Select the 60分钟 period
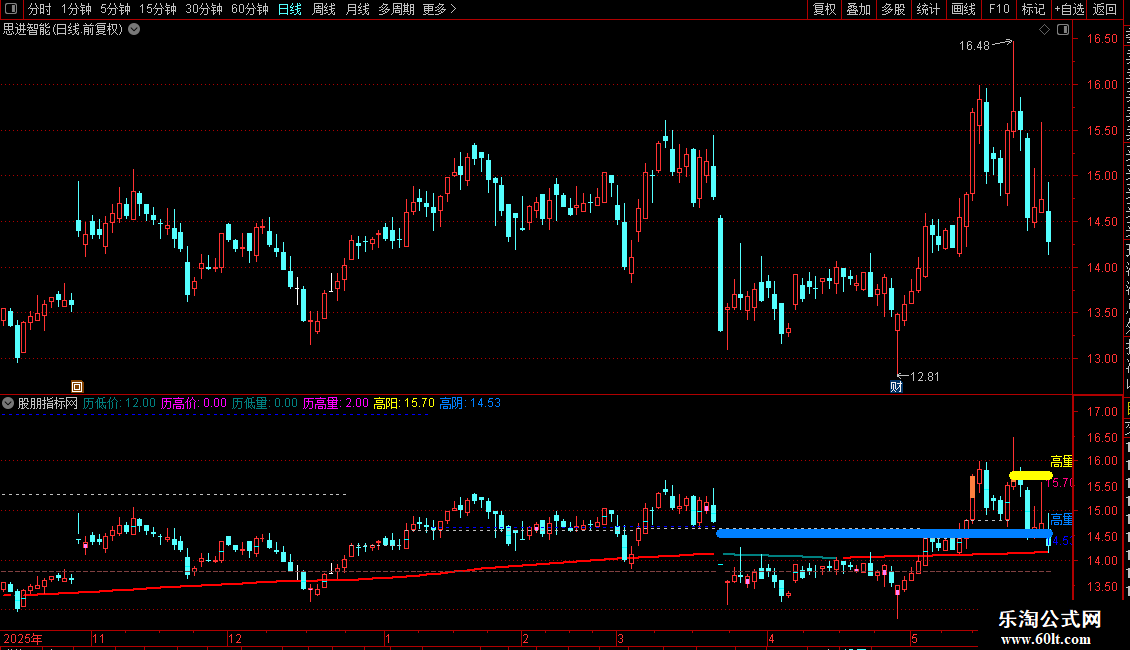 pyautogui.click(x=250, y=9)
